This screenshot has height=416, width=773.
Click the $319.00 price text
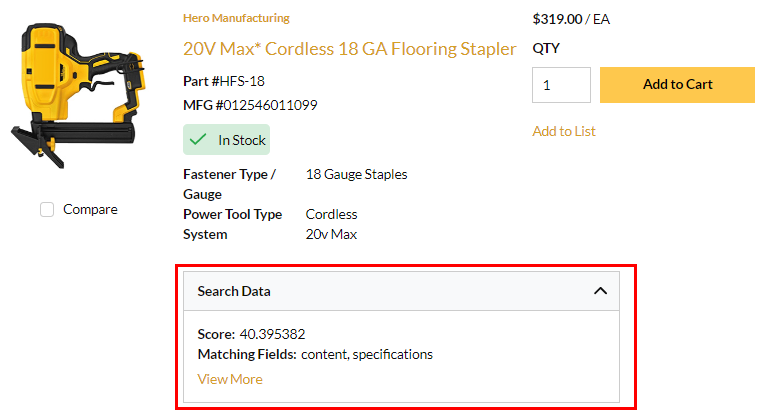click(x=557, y=18)
